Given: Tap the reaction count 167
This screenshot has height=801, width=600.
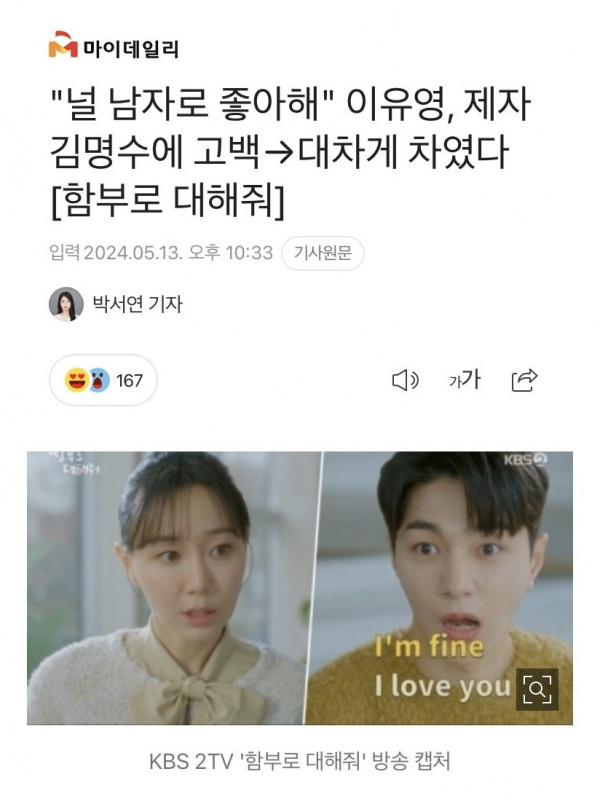Looking at the screenshot, I should [x=129, y=381].
